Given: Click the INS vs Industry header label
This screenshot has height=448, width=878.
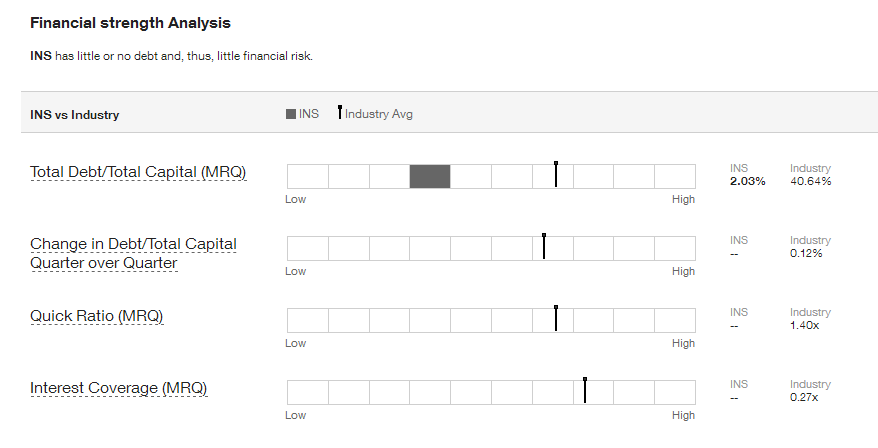Looking at the screenshot, I should 74,115.
